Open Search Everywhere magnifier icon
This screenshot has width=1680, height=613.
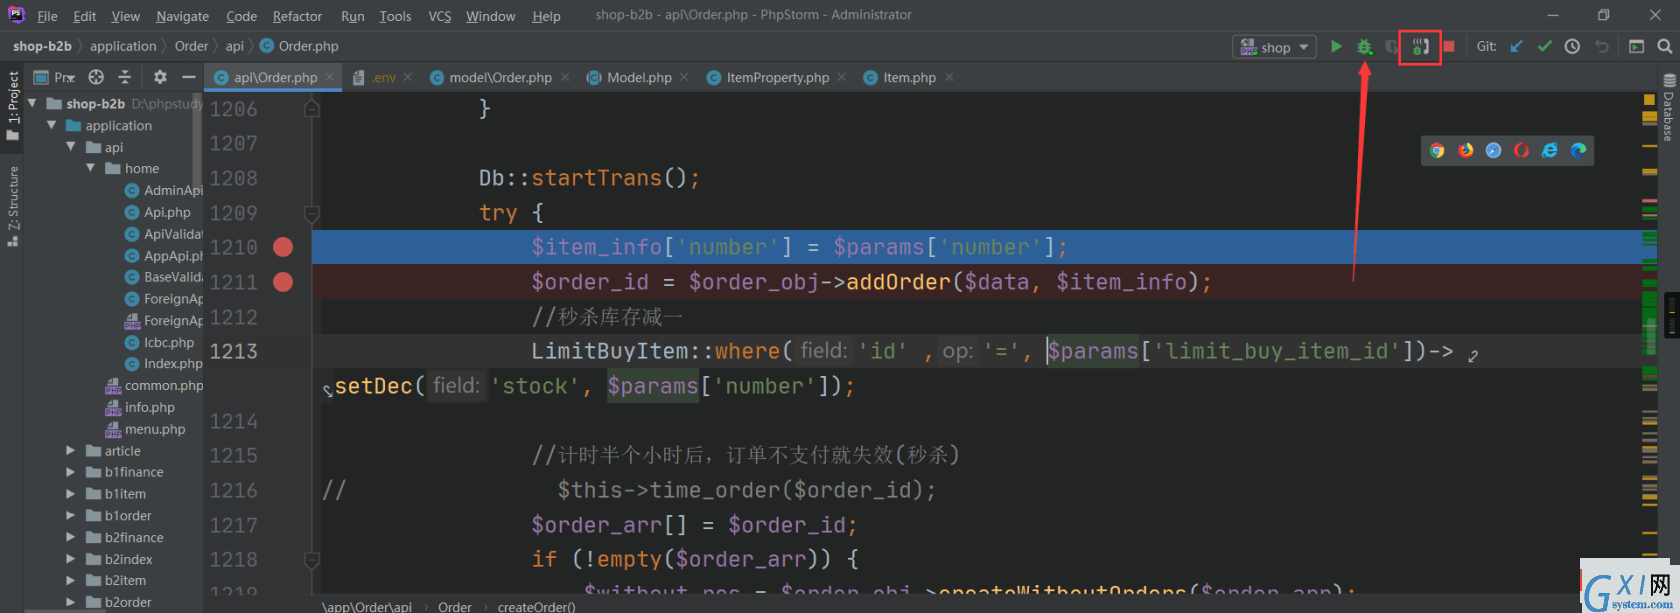(1664, 46)
